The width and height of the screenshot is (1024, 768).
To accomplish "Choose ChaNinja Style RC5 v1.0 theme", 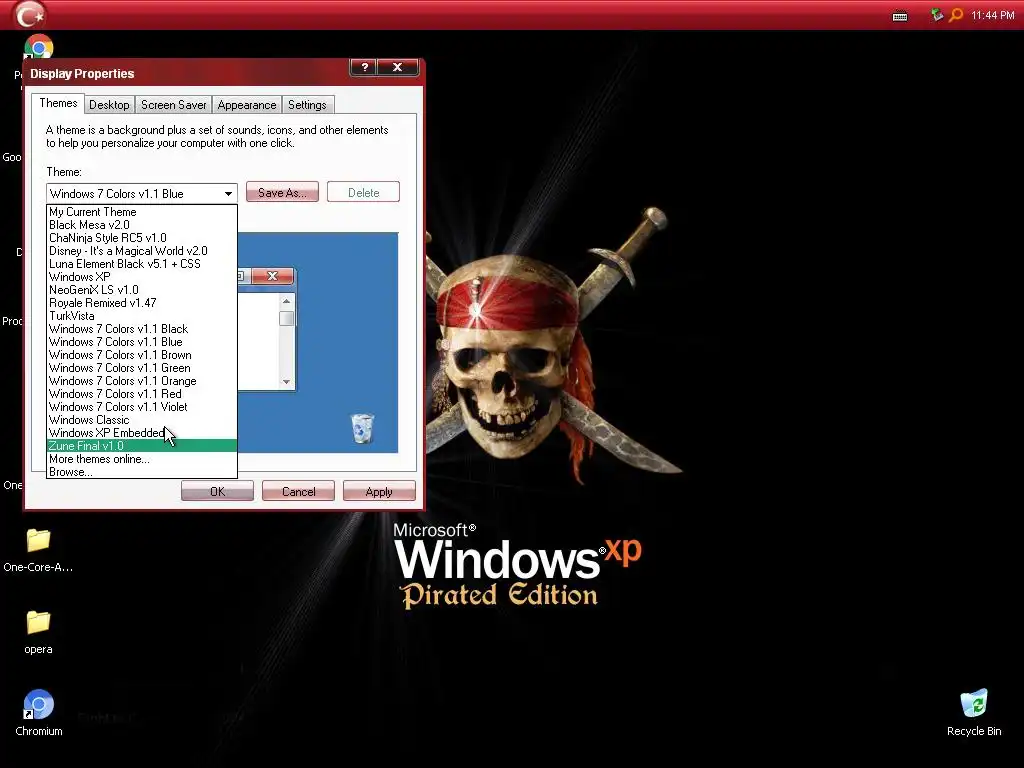I will point(142,238).
